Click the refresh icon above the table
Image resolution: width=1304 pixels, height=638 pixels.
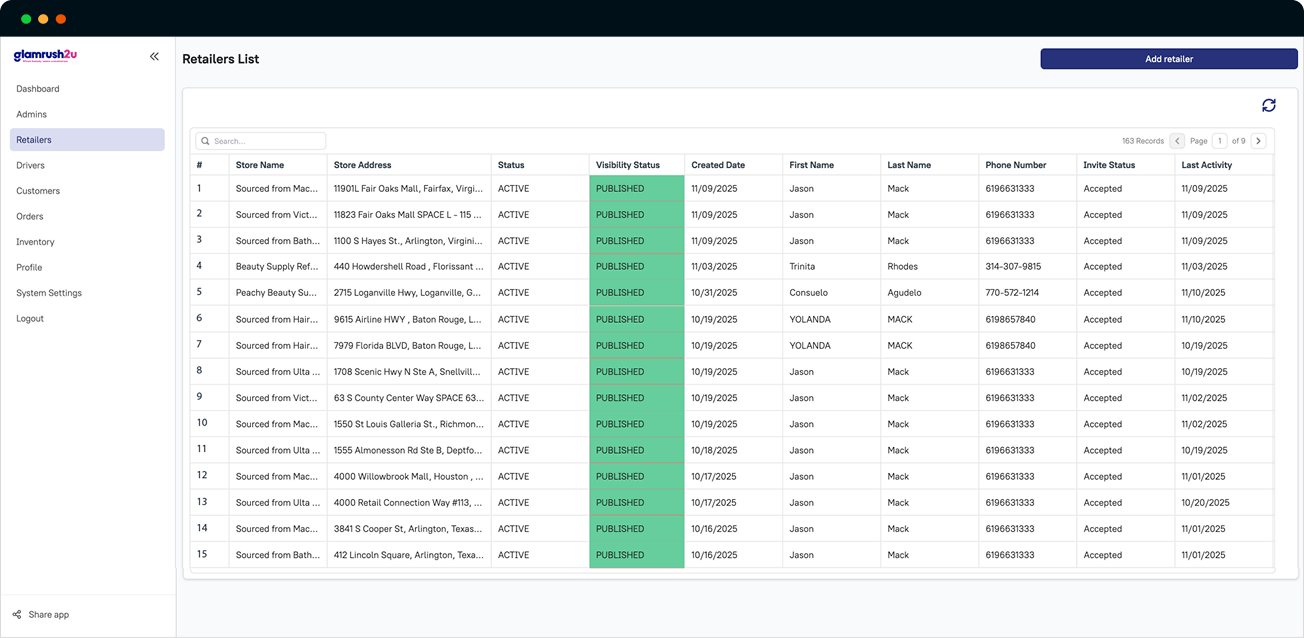point(1268,105)
